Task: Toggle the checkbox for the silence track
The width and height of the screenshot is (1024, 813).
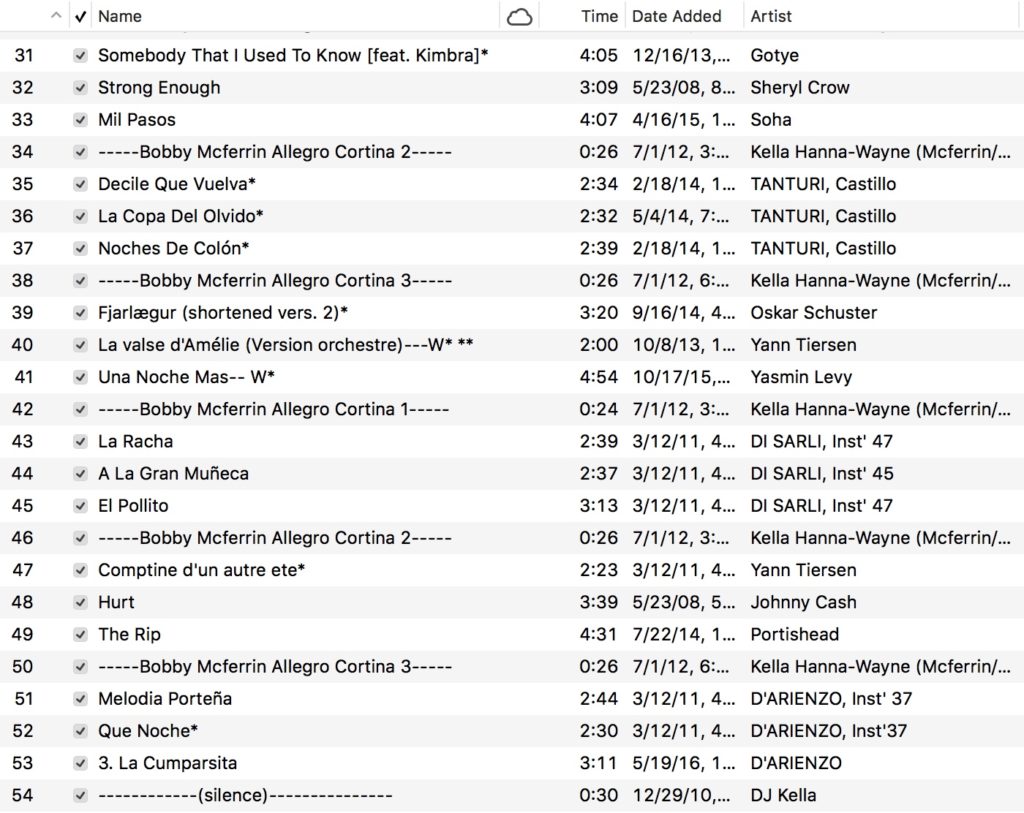Action: click(81, 795)
